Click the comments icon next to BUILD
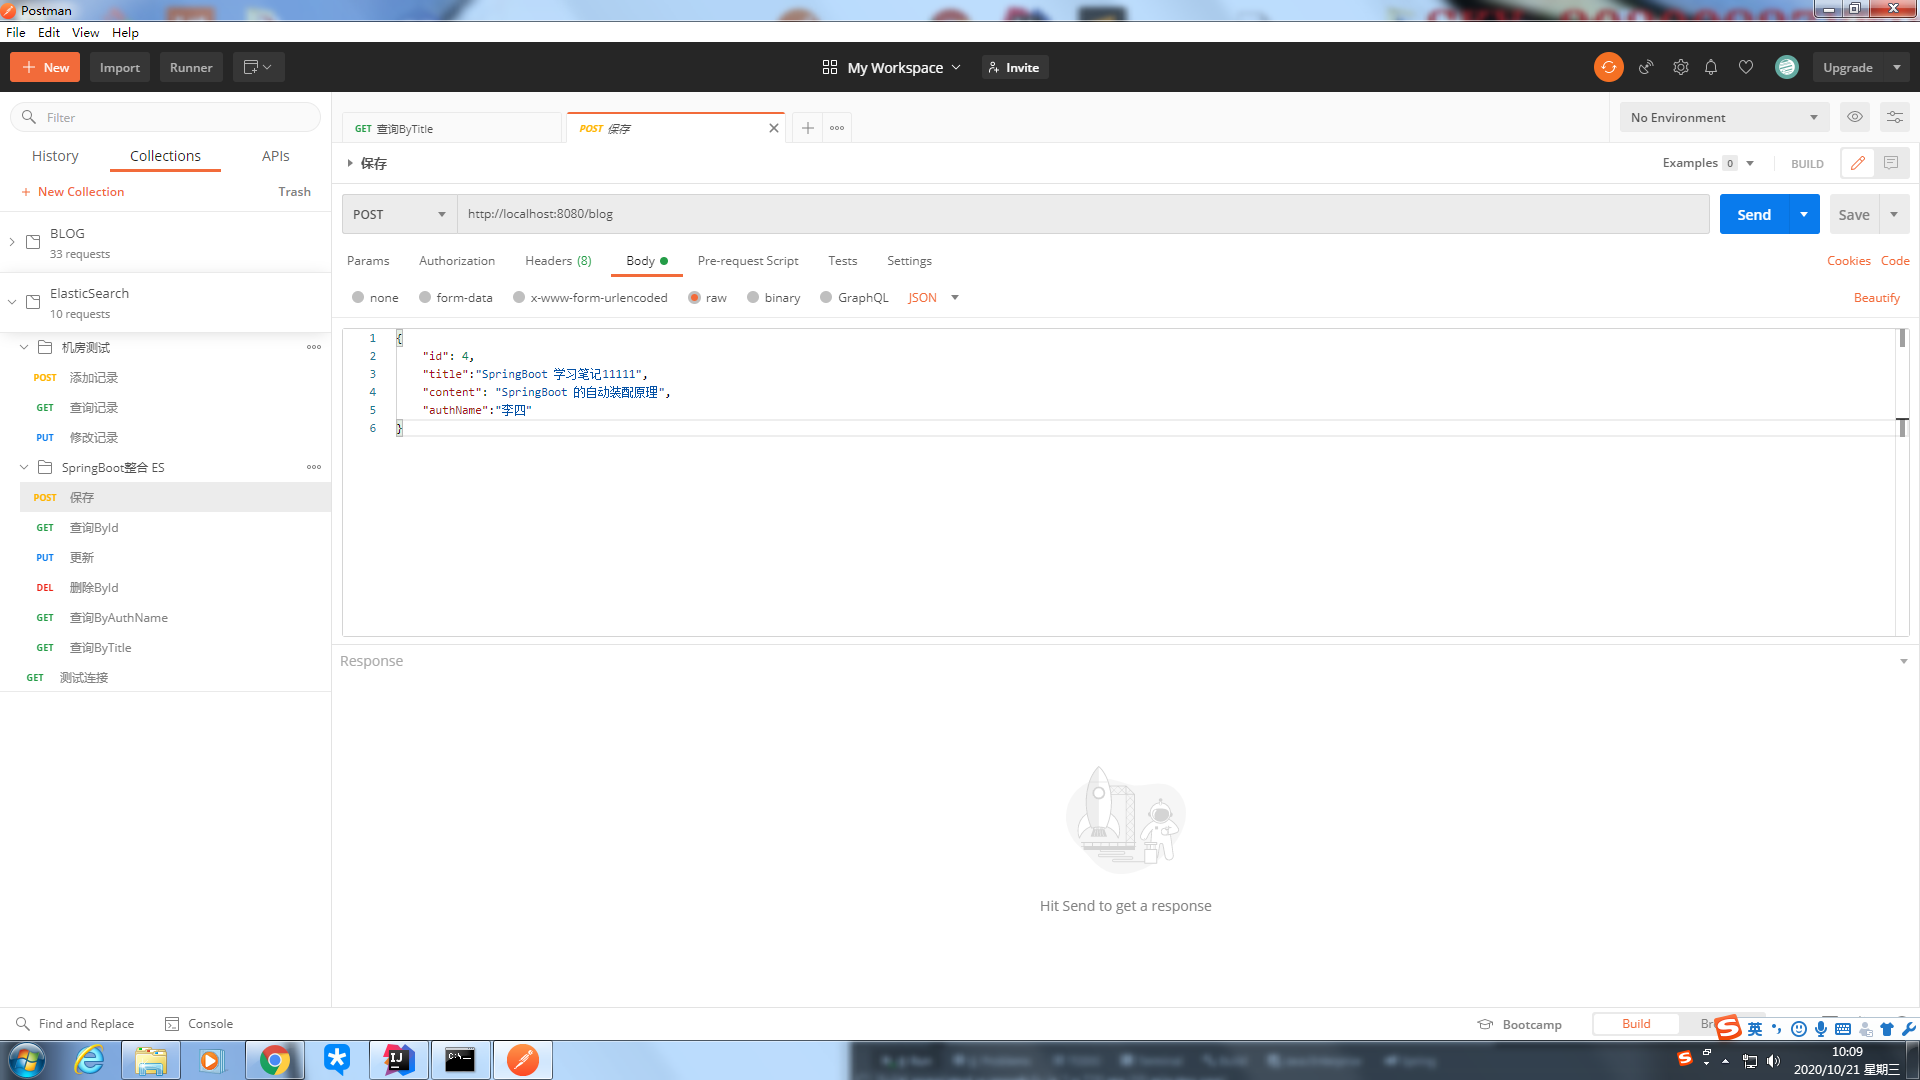Screen dimensions: 1920x1080 coord(1890,163)
